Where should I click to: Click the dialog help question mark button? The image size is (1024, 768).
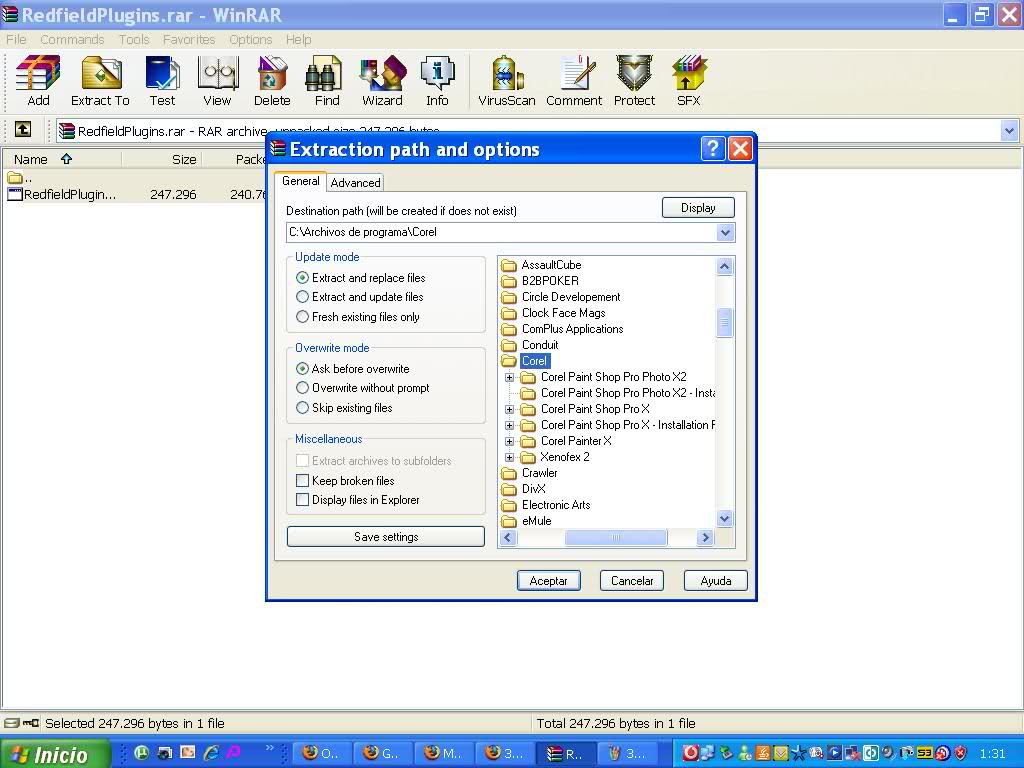pyautogui.click(x=712, y=149)
